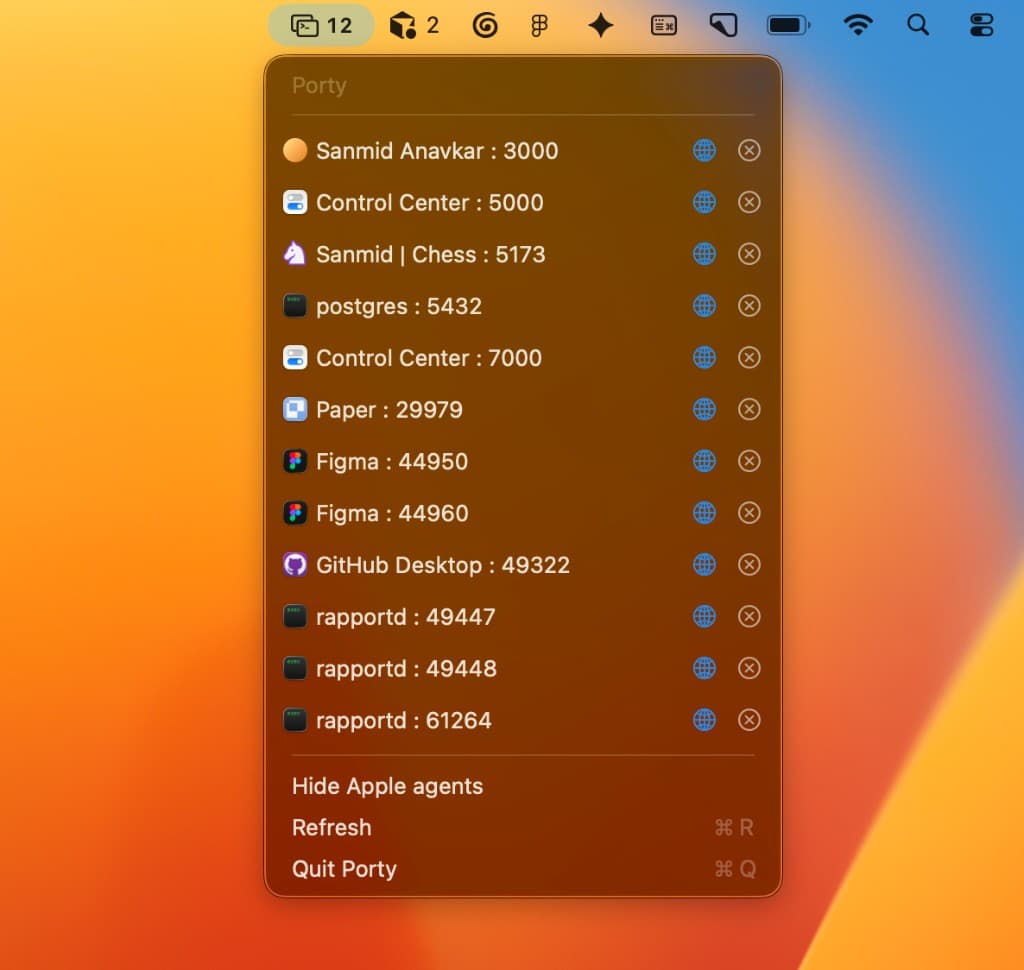This screenshot has height=970, width=1024.
Task: Open rapportd port 61264 globe icon
Action: [x=704, y=720]
